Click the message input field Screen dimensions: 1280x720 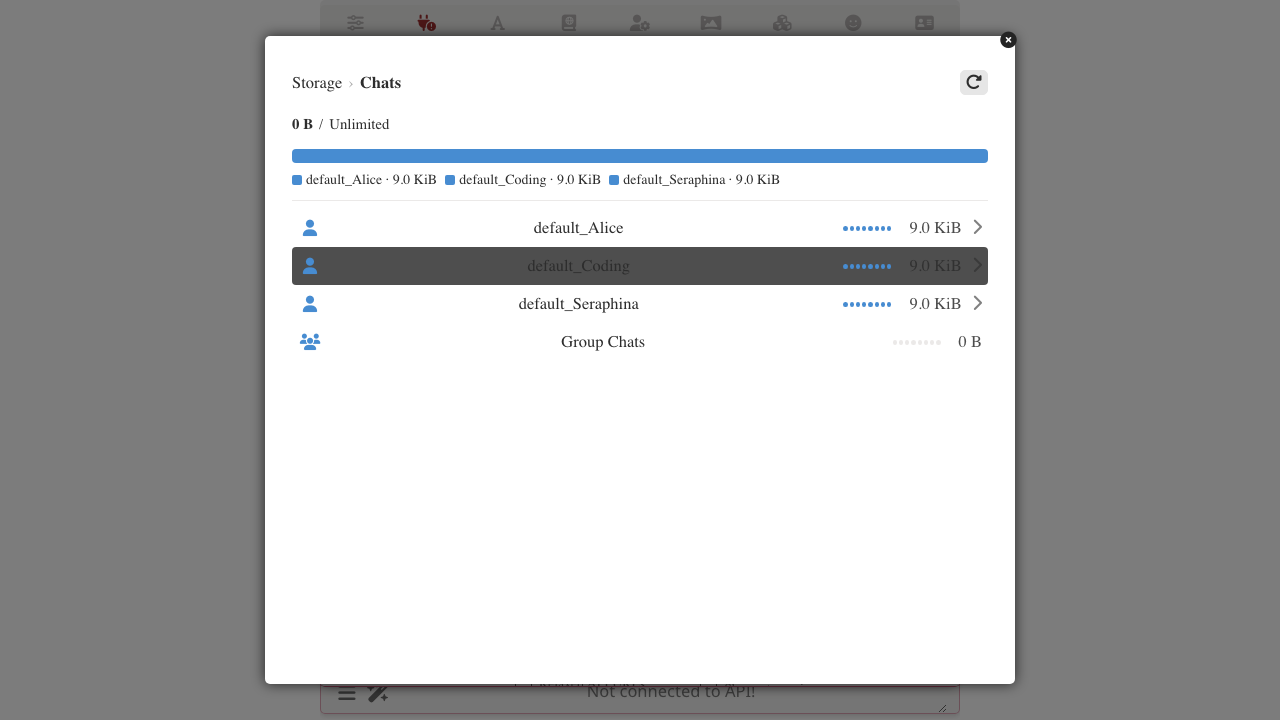[670, 692]
